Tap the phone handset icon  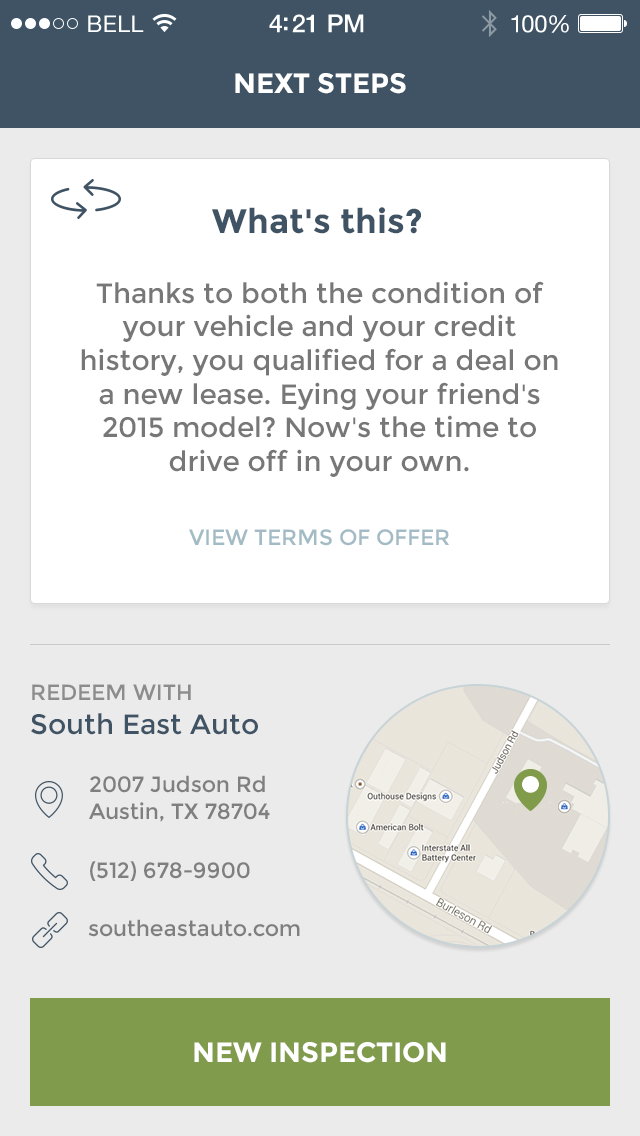pyautogui.click(x=49, y=871)
